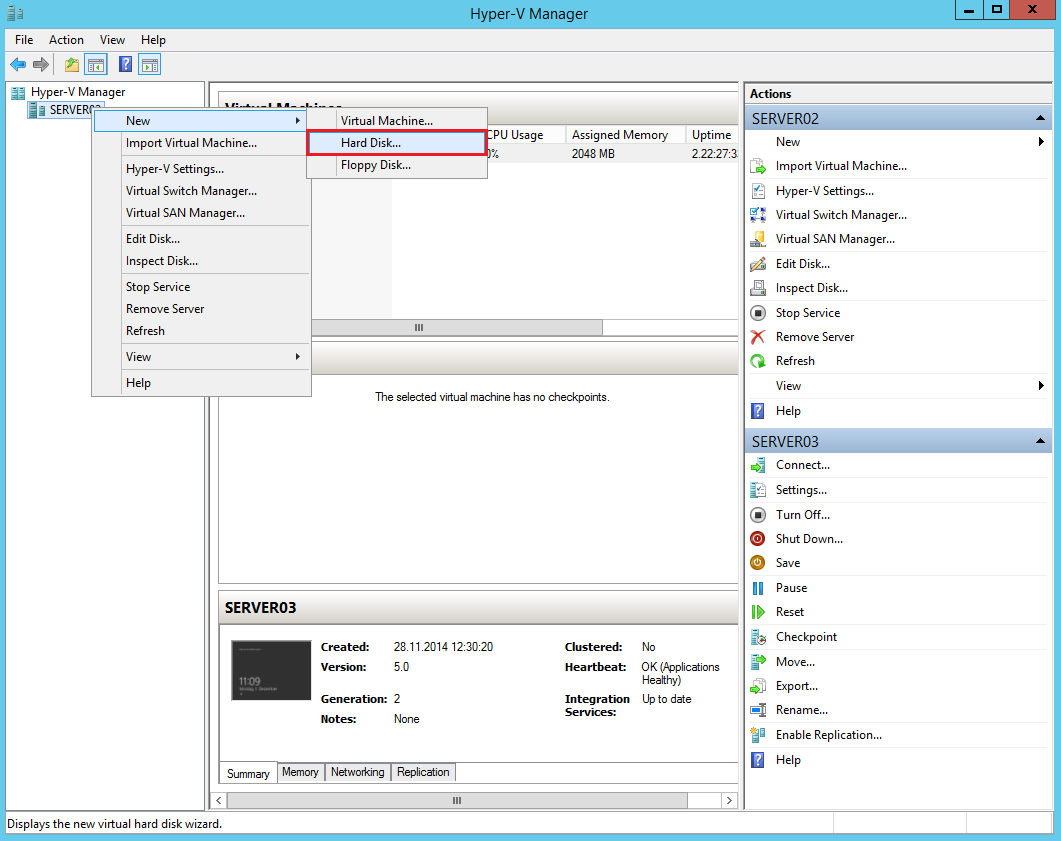
Task: Click the Up One Level folder icon
Action: click(x=72, y=65)
